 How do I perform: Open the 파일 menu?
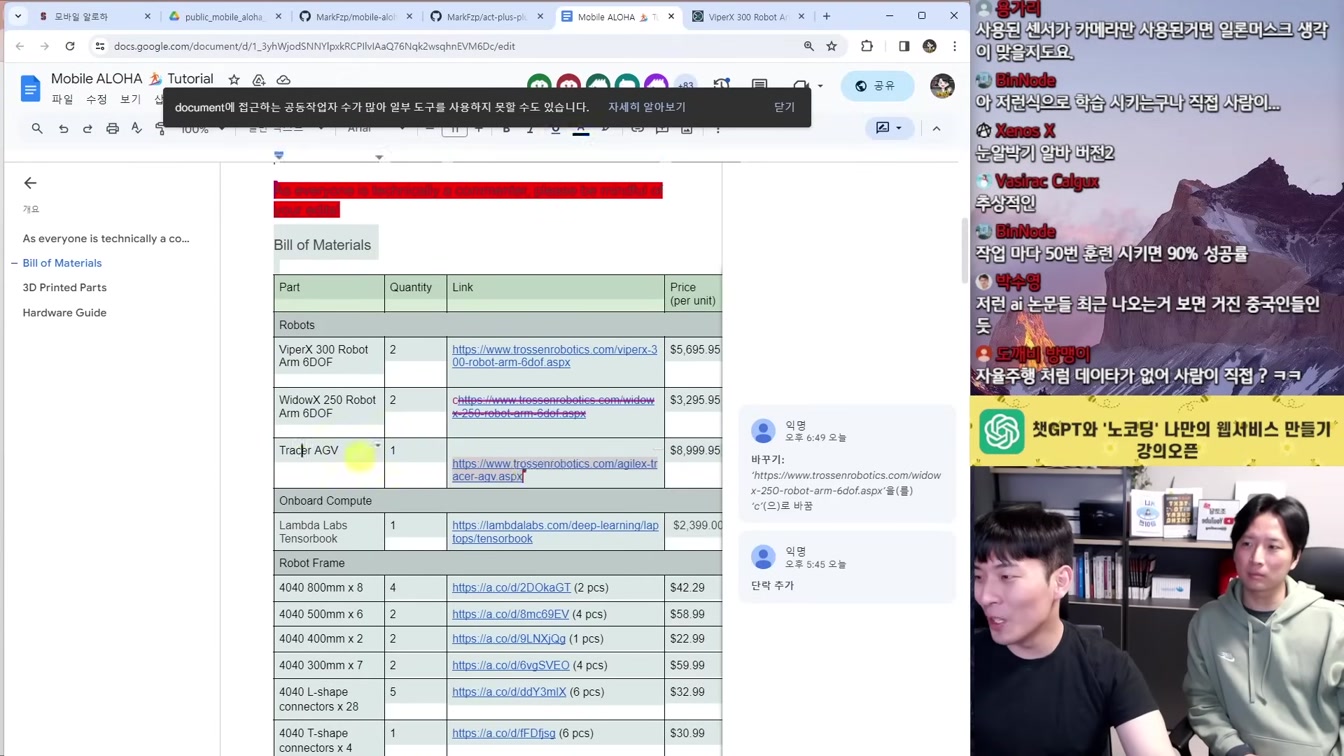(62, 99)
